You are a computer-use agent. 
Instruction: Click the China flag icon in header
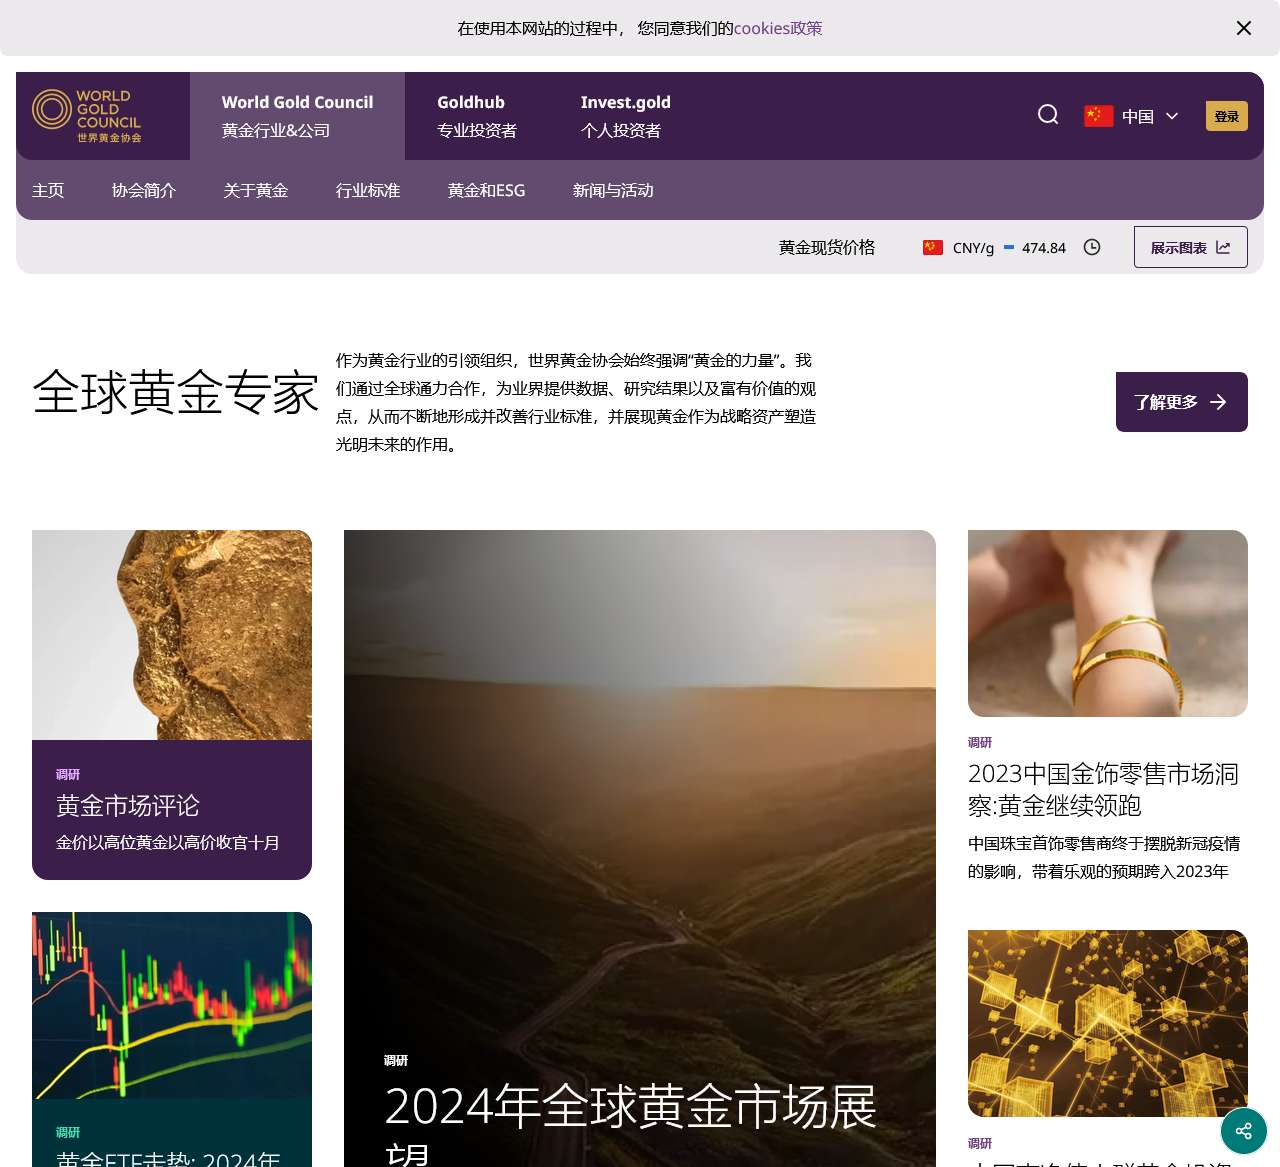1099,116
